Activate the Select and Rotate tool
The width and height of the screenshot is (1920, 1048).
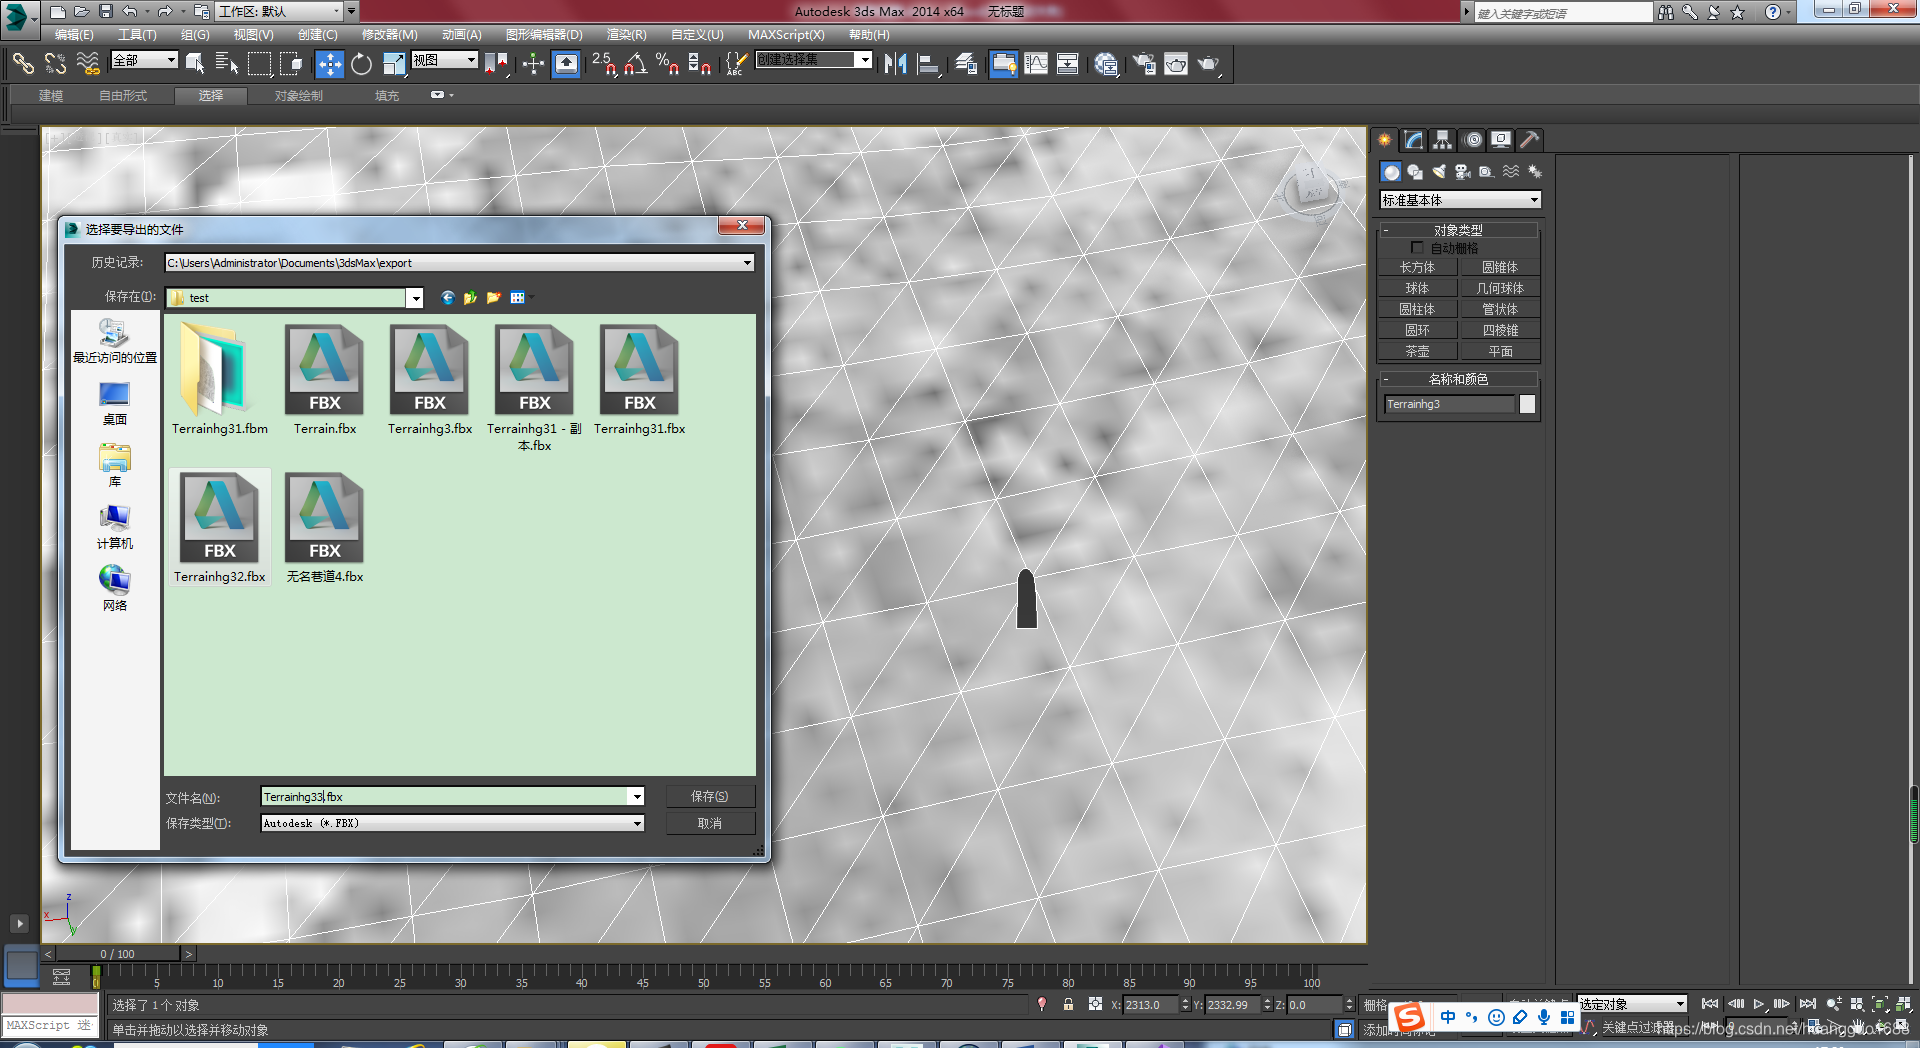pyautogui.click(x=361, y=64)
